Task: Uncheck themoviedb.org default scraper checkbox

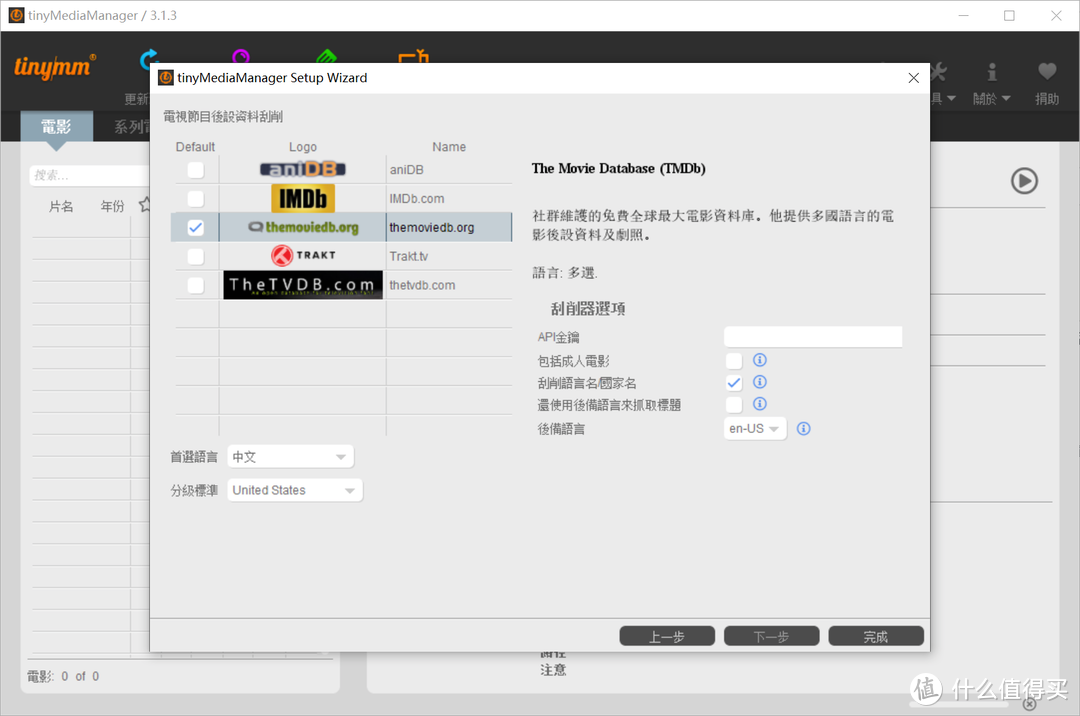Action: (196, 228)
